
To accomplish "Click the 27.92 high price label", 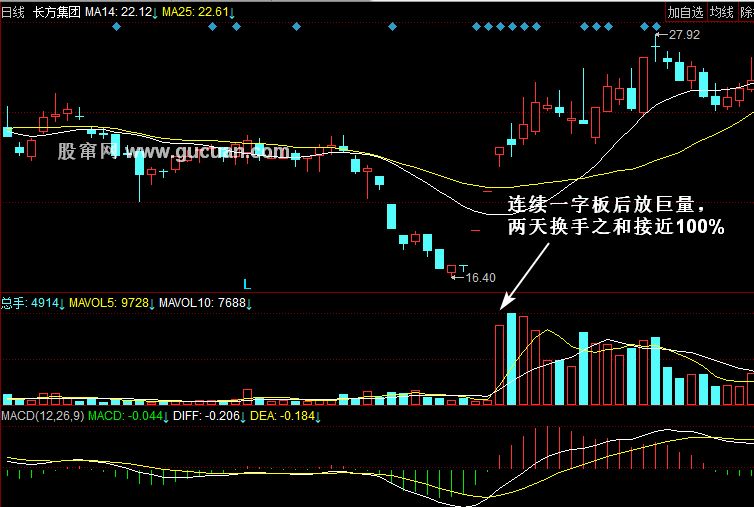I will pos(684,35).
